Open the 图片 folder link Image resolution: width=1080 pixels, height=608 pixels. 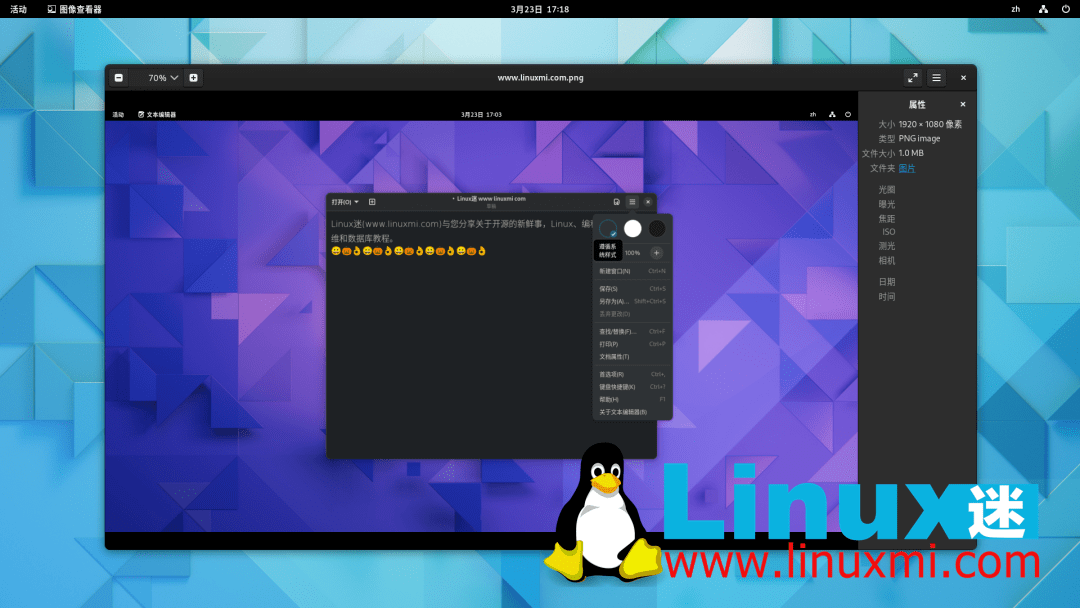coord(907,168)
